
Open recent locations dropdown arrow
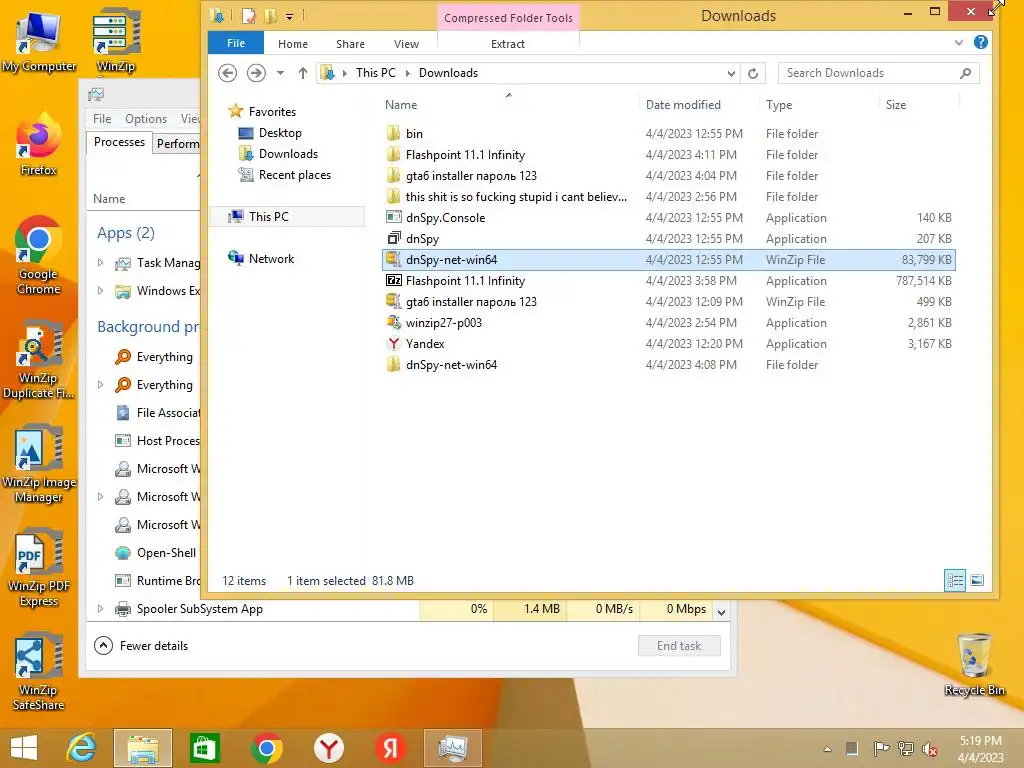(280, 73)
